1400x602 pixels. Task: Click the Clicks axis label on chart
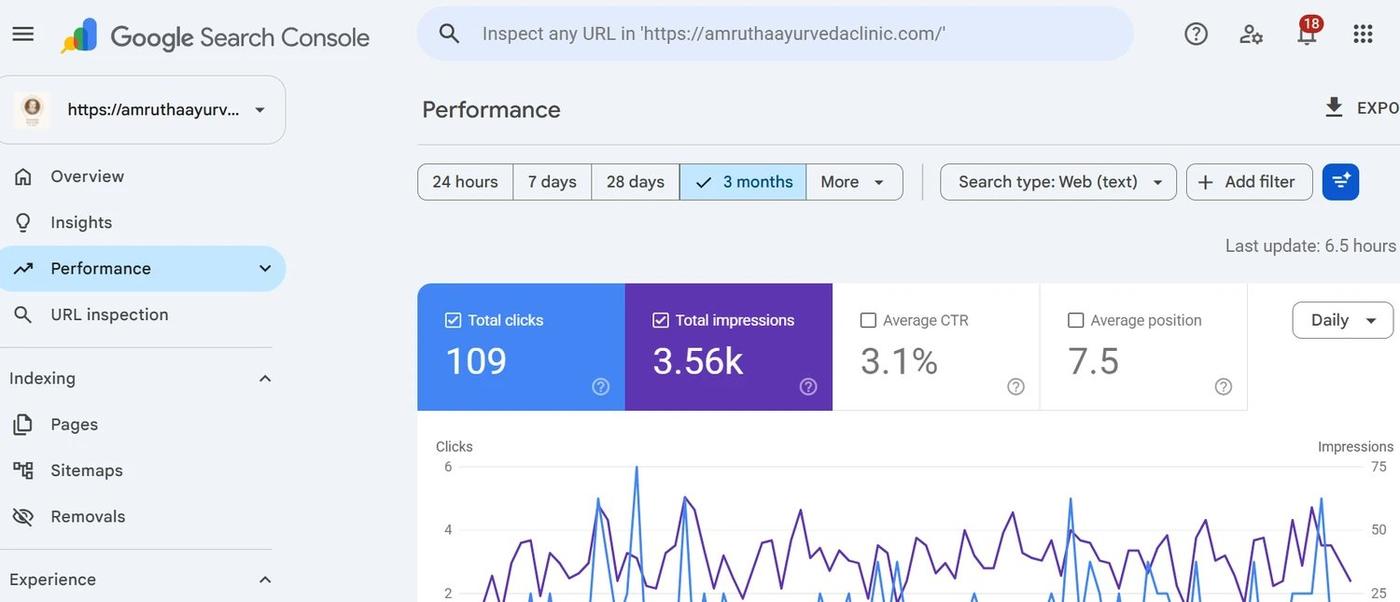point(454,447)
